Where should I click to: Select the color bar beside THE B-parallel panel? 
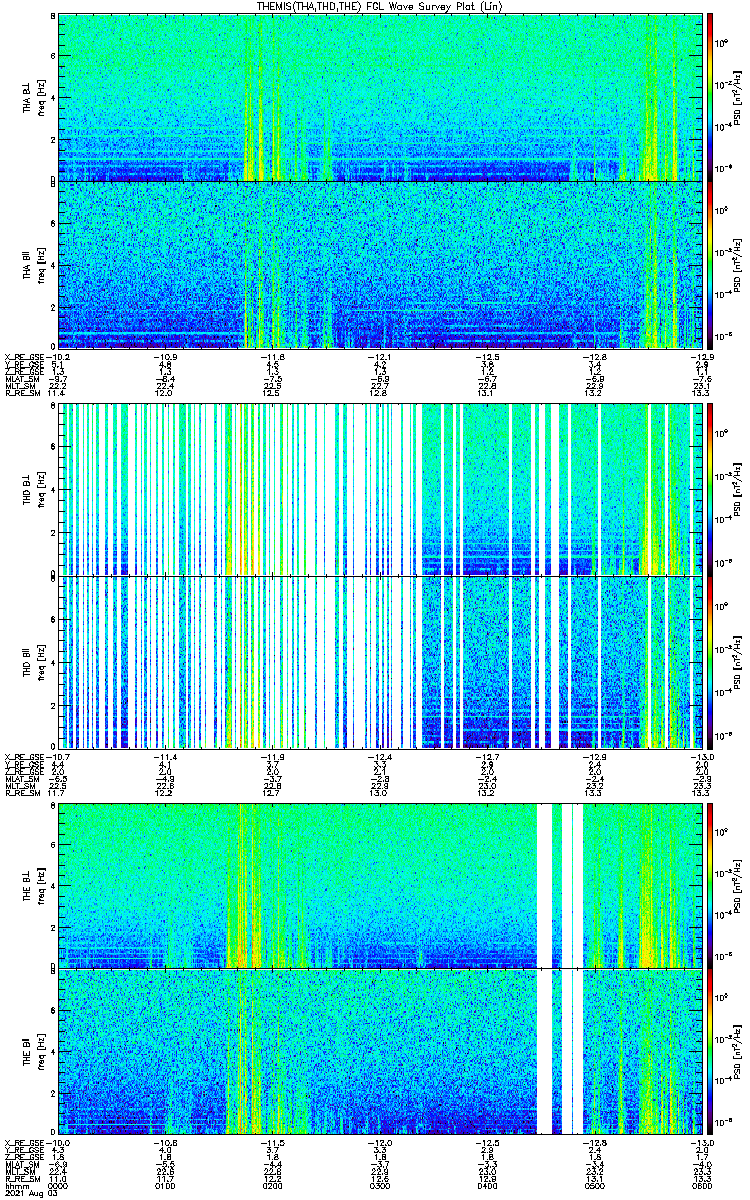[710, 1051]
